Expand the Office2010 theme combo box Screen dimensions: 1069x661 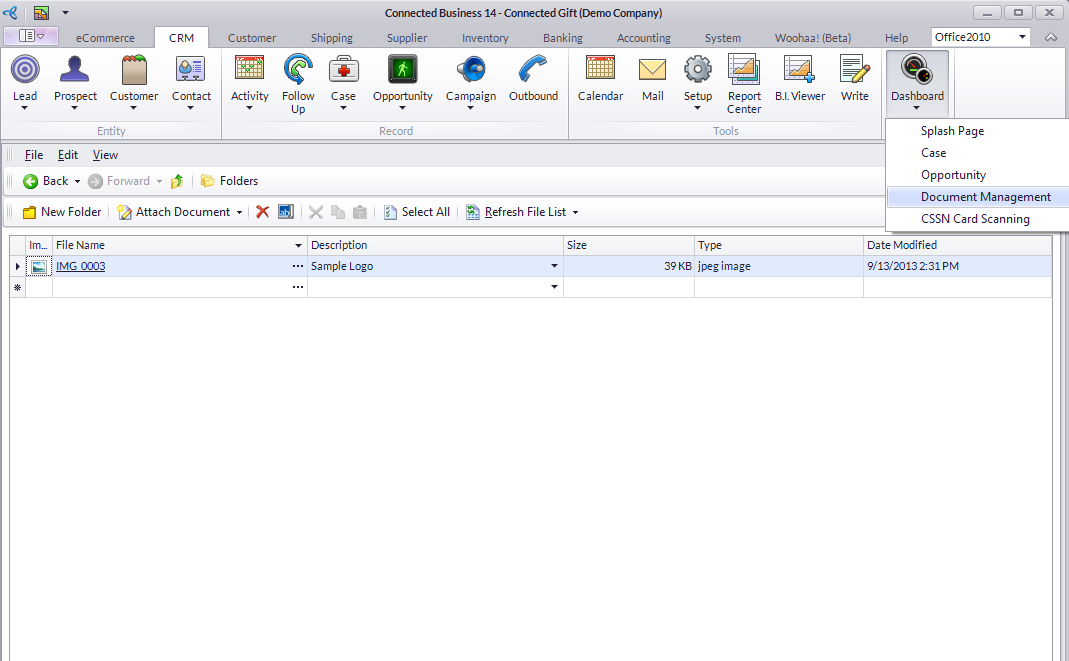click(x=1022, y=37)
